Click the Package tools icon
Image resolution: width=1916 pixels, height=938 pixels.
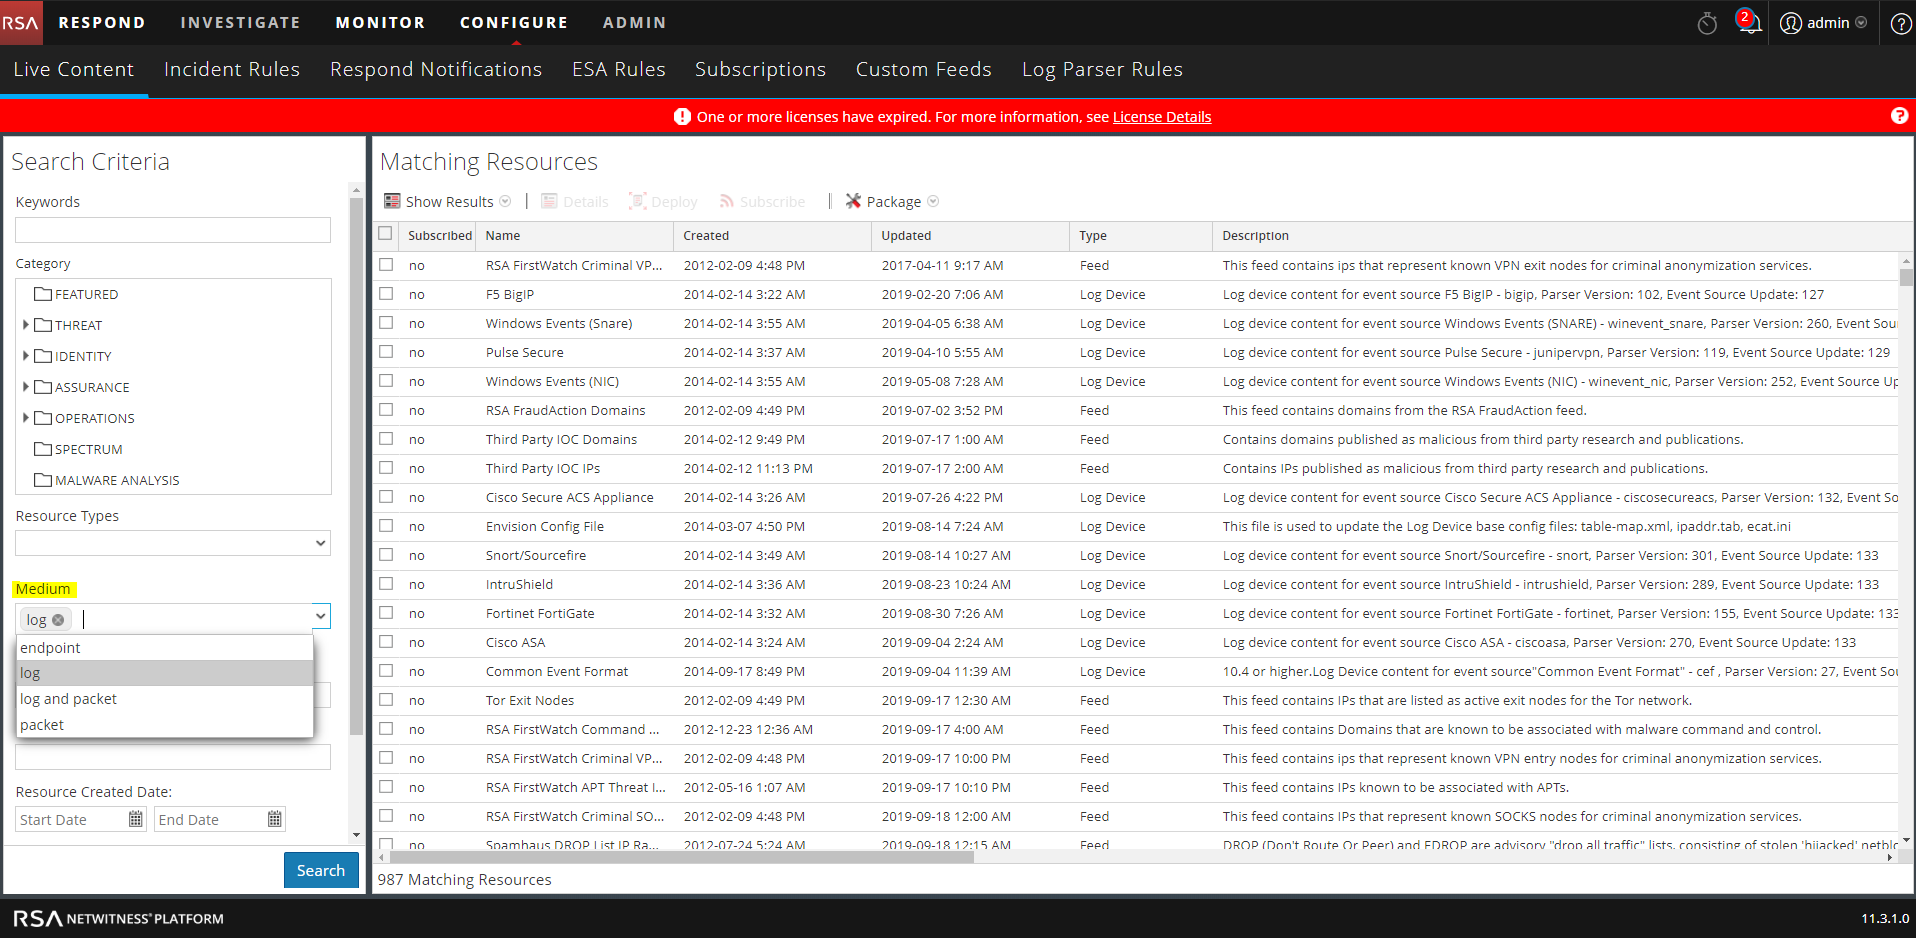pos(853,201)
